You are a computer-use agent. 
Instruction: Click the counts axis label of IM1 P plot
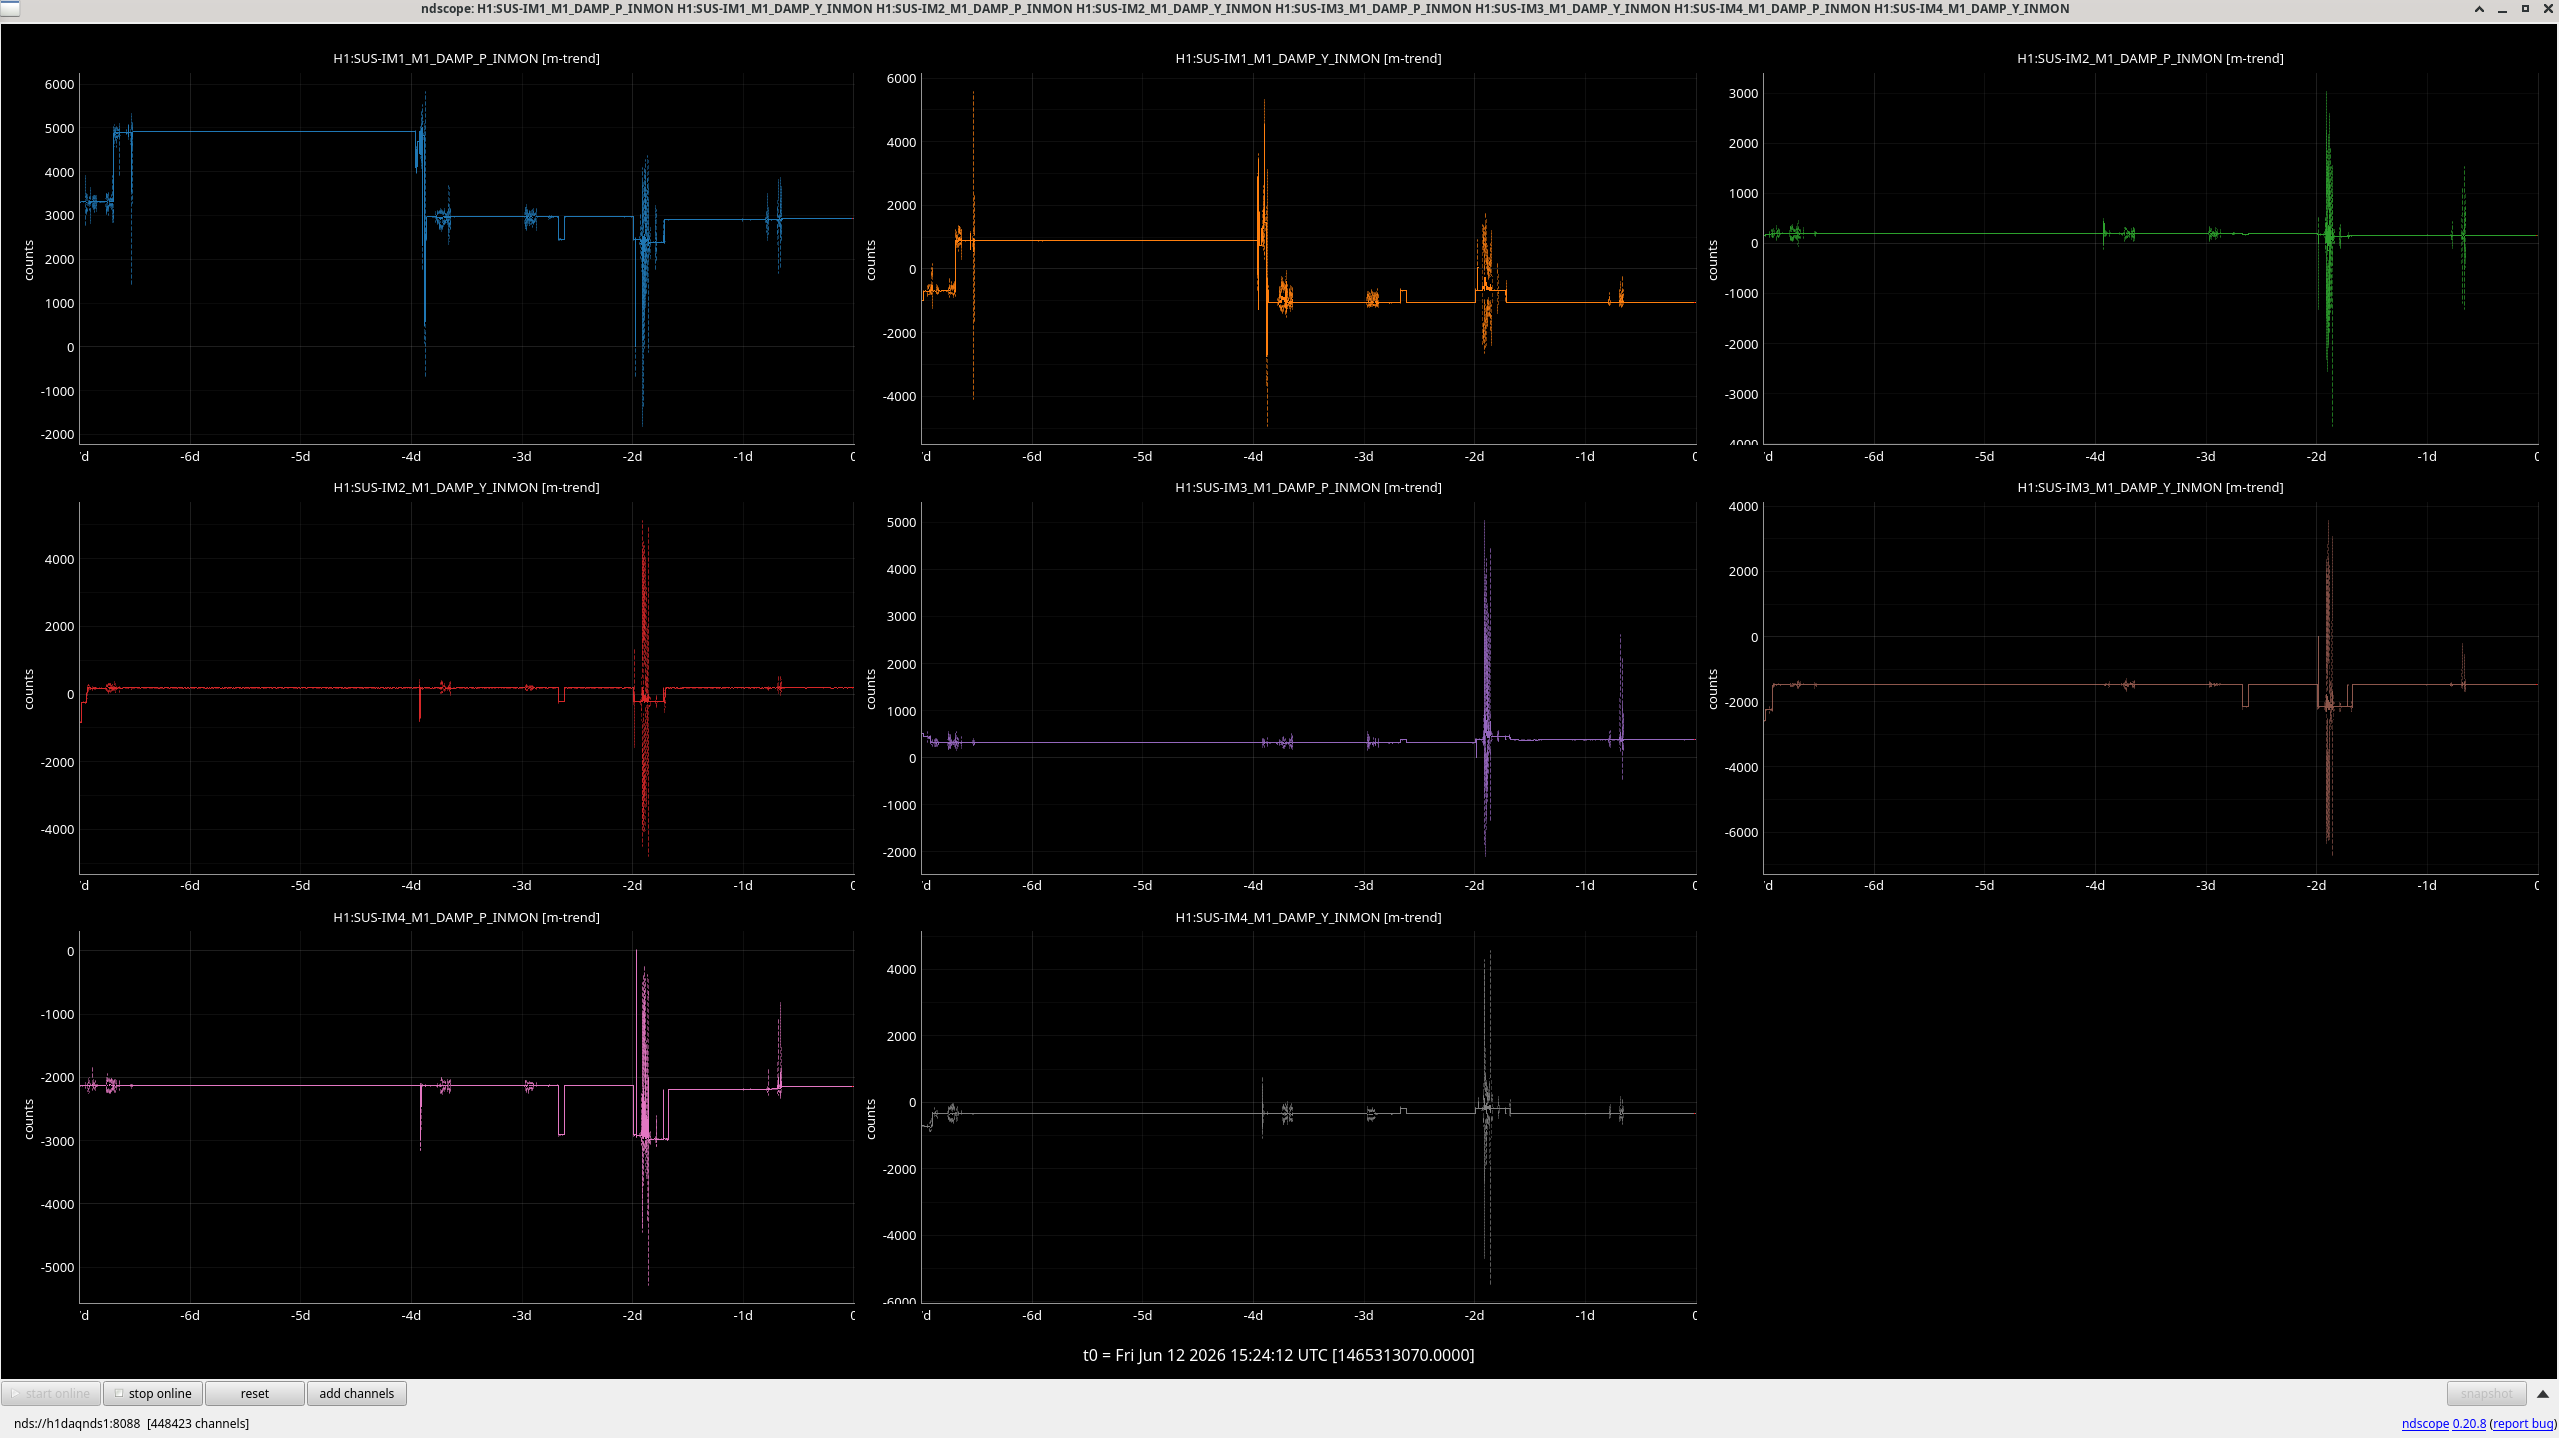28,260
